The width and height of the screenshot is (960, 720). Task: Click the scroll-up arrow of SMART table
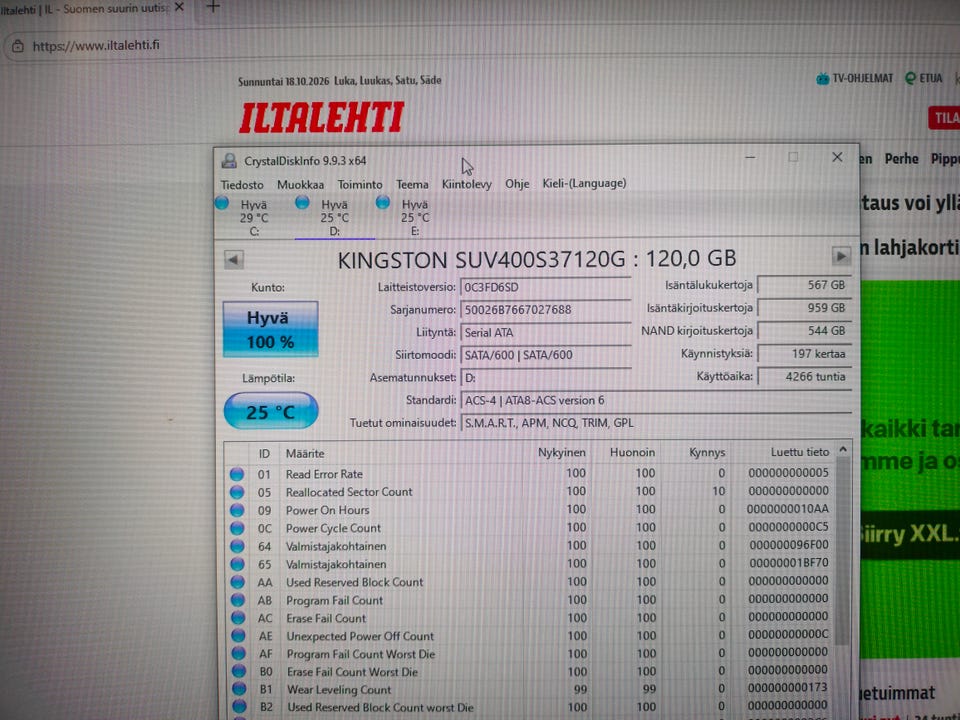coord(843,450)
